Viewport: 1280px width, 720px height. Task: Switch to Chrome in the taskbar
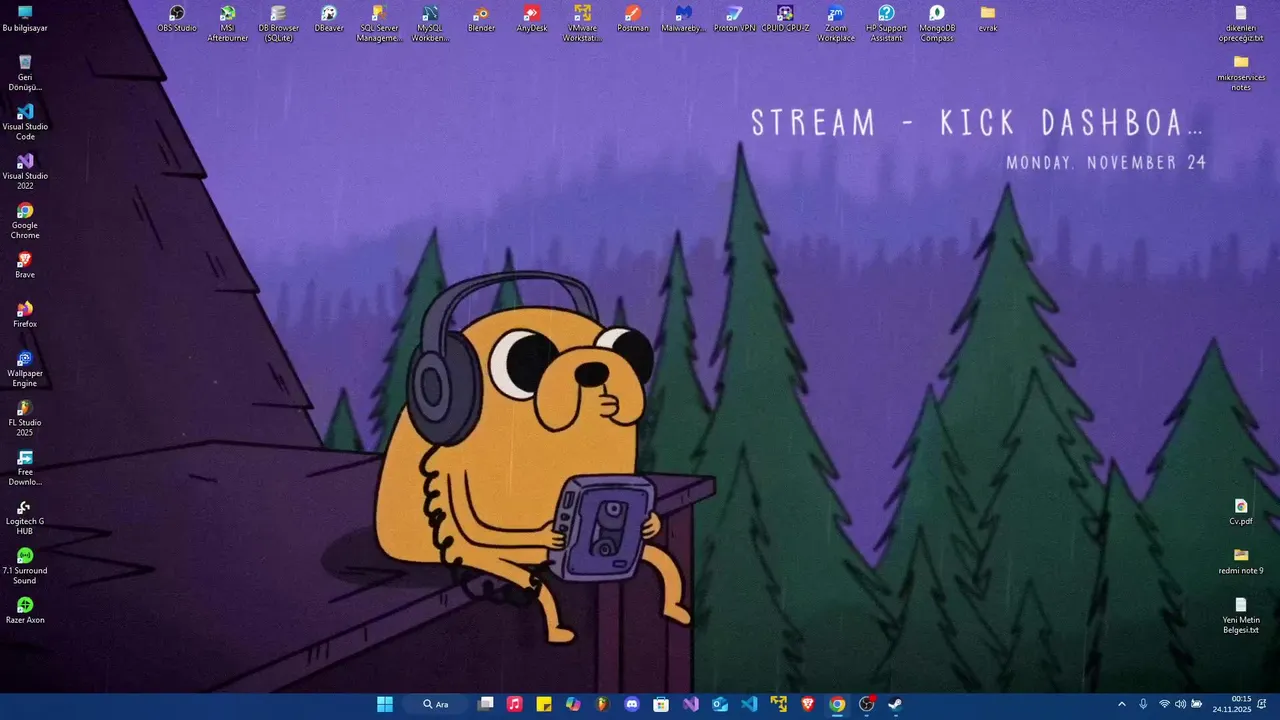point(837,704)
